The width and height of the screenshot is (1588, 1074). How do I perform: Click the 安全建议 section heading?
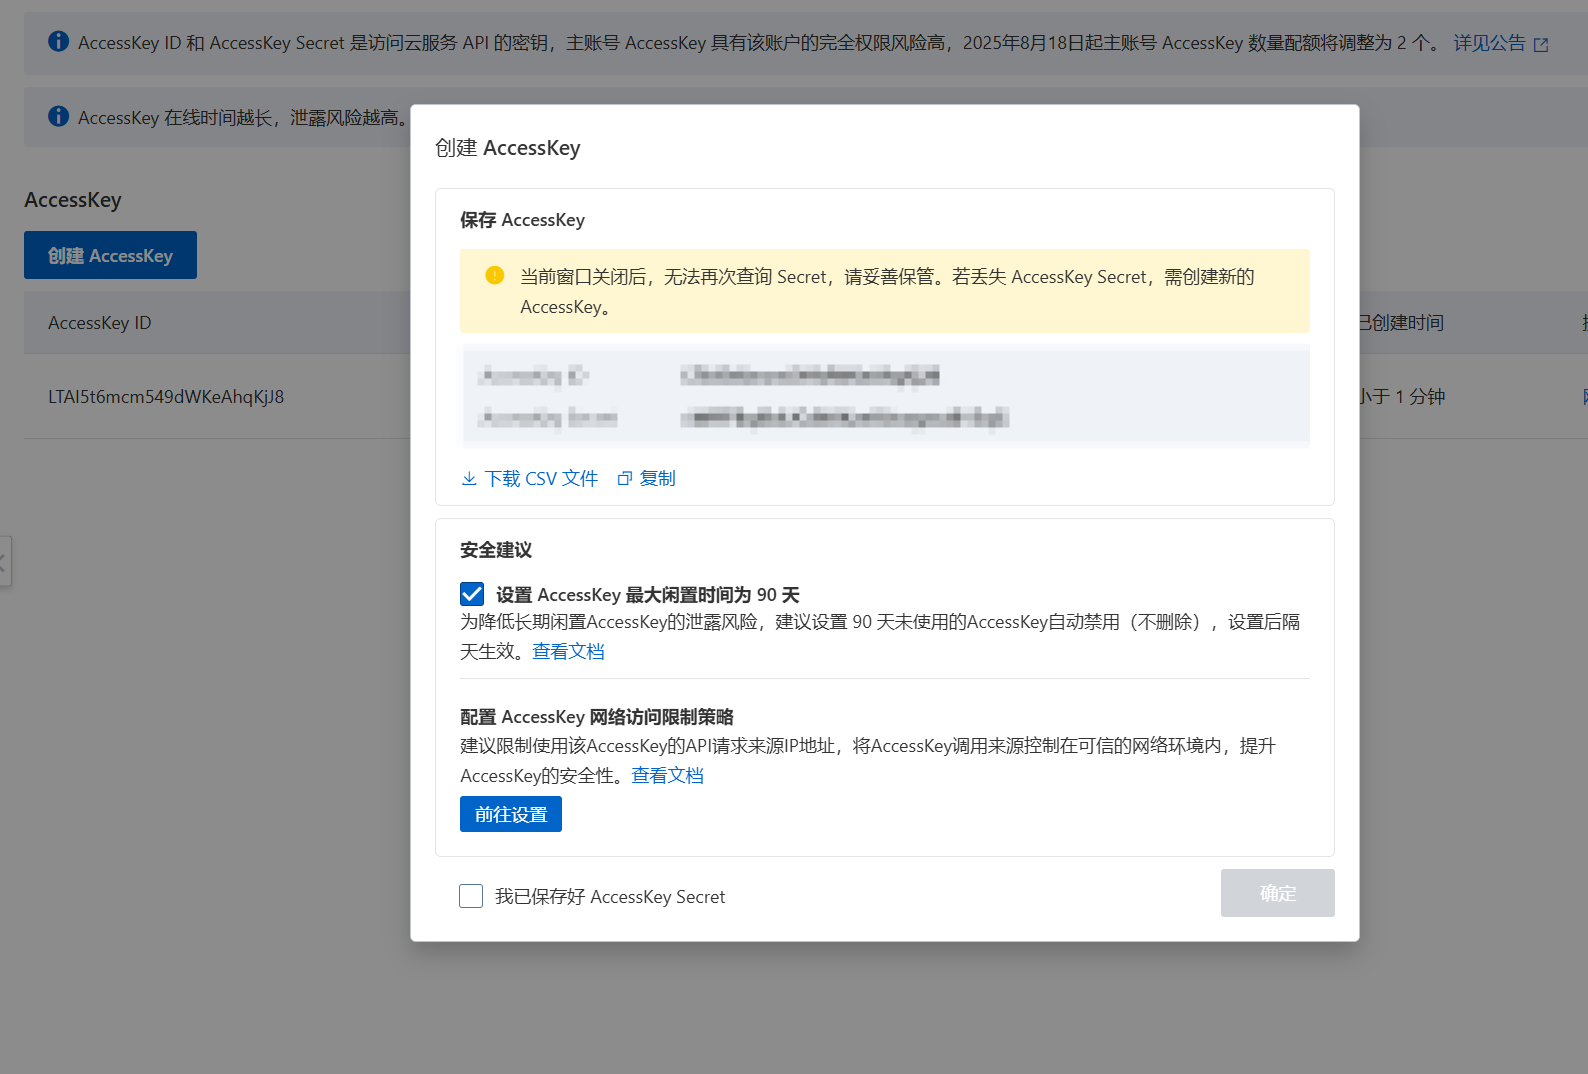pyautogui.click(x=496, y=550)
